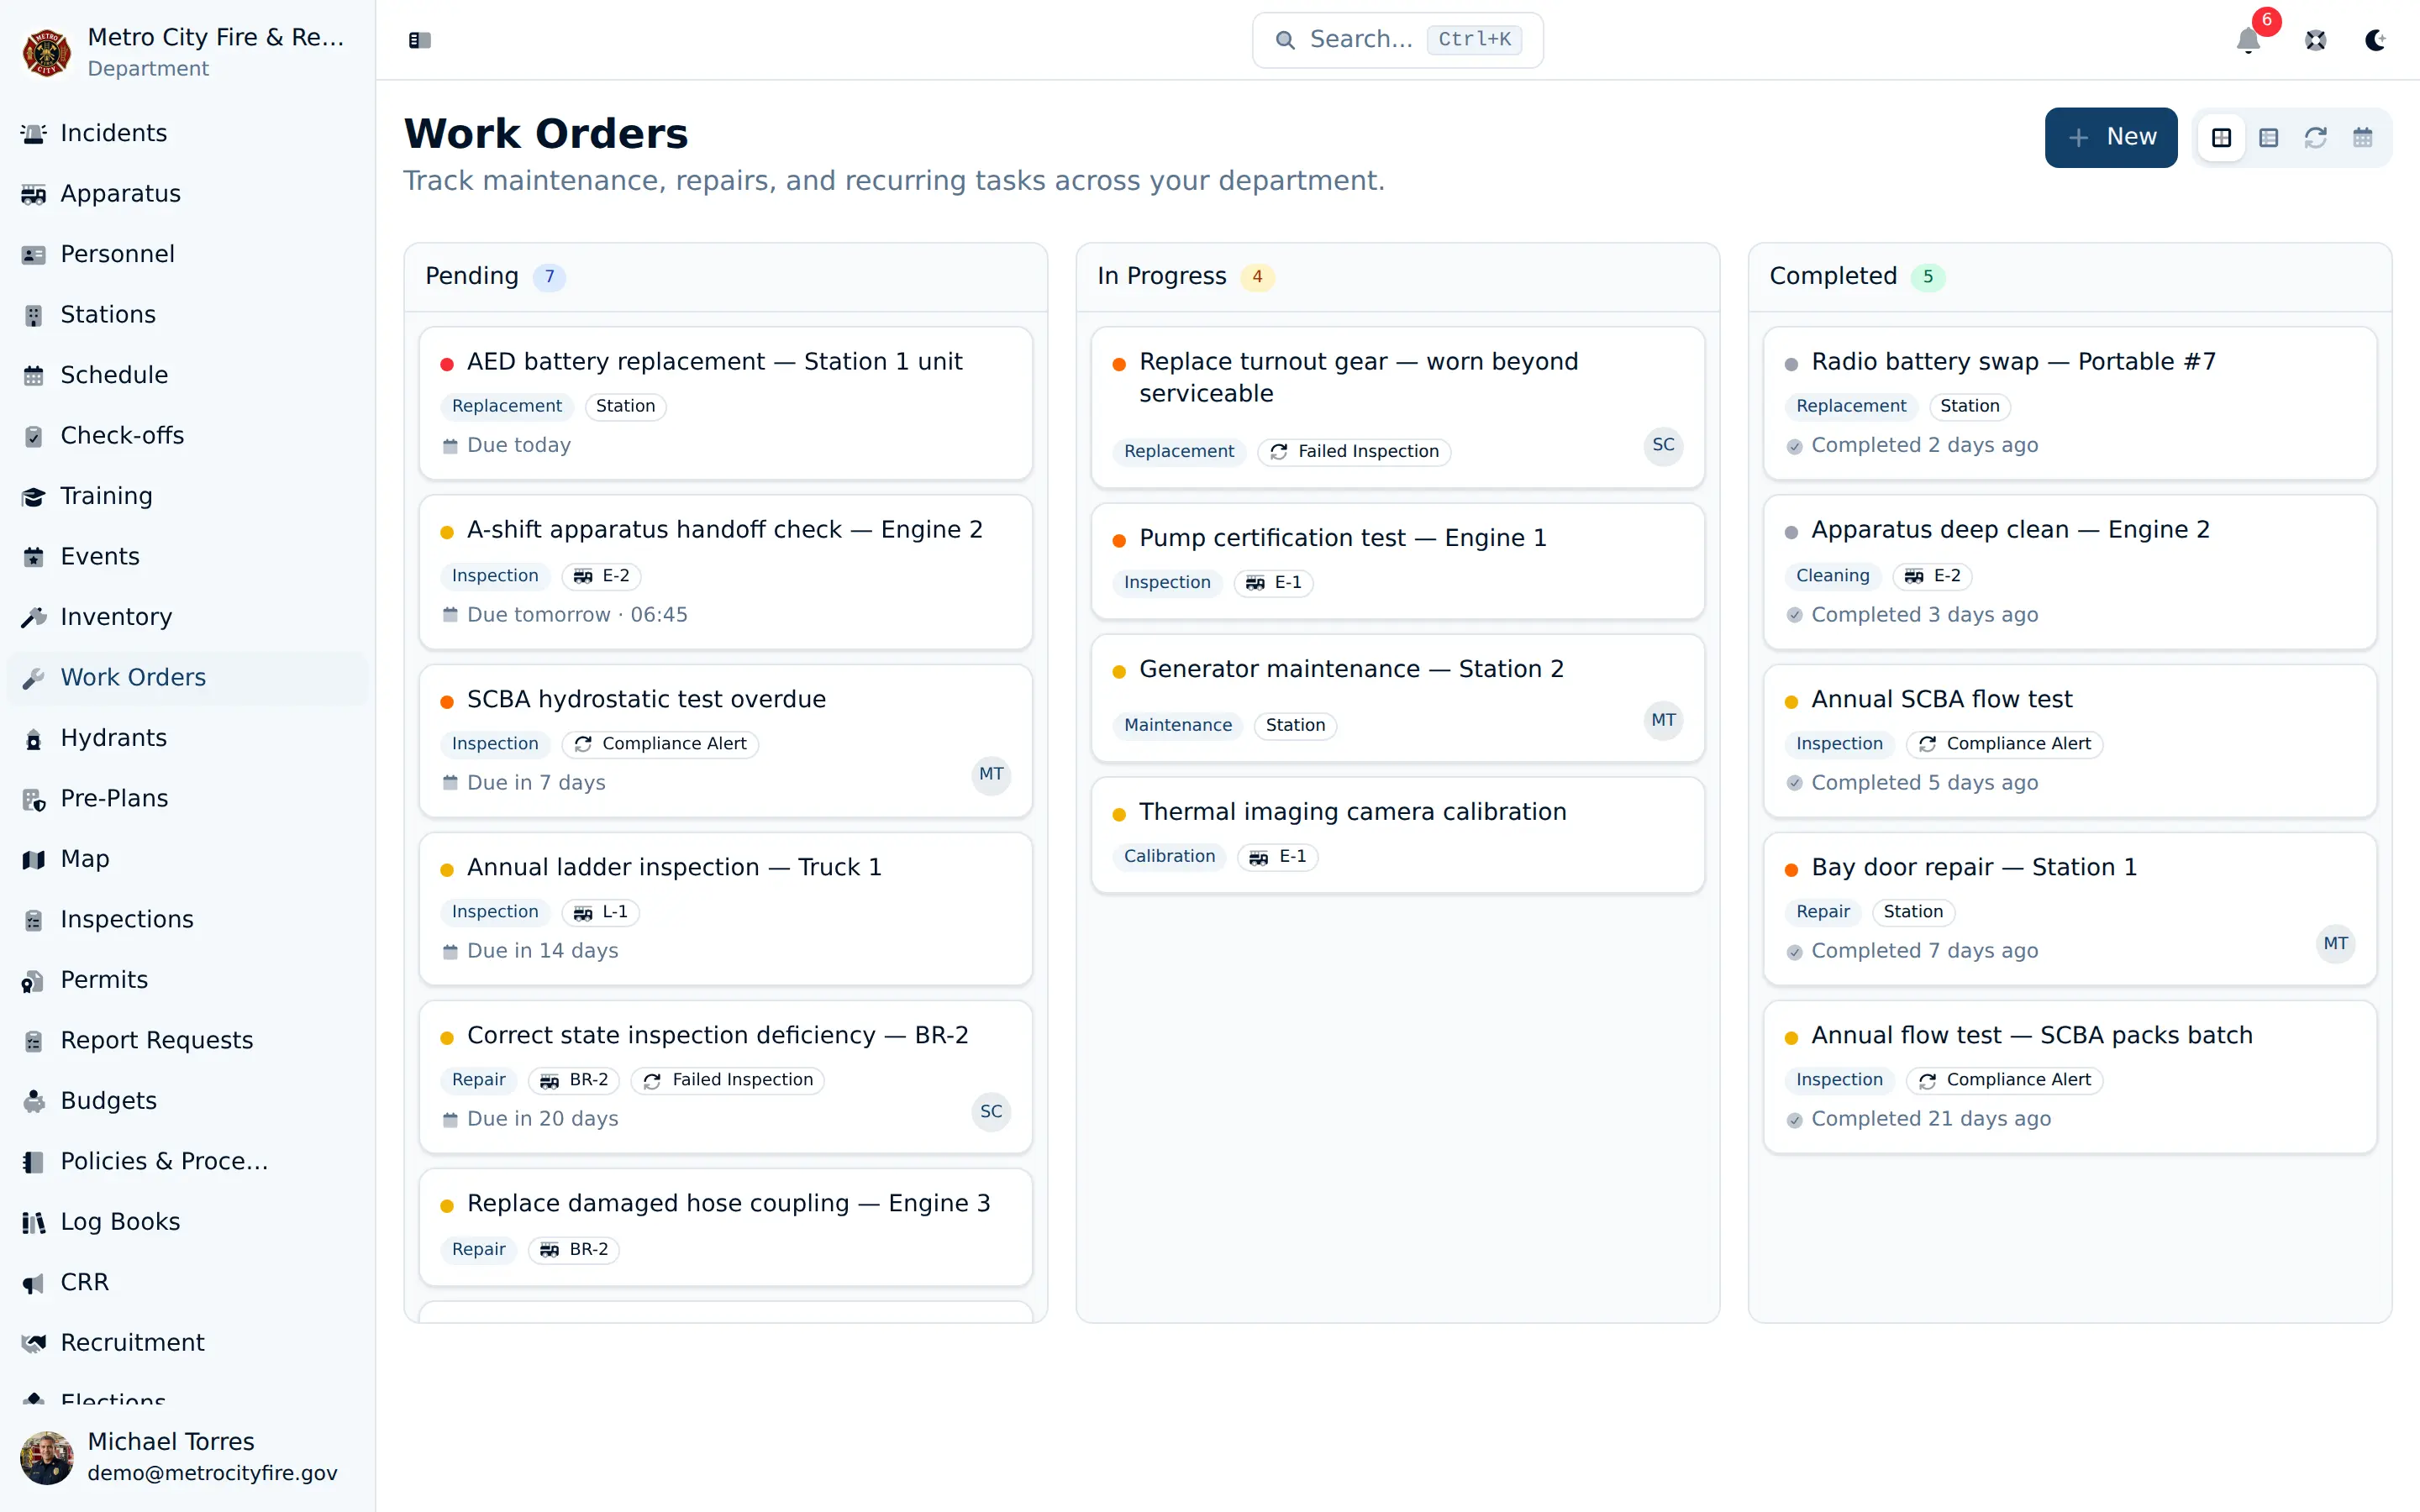This screenshot has height=1512, width=2420.
Task: Click the Log Books icon
Action: [34, 1223]
